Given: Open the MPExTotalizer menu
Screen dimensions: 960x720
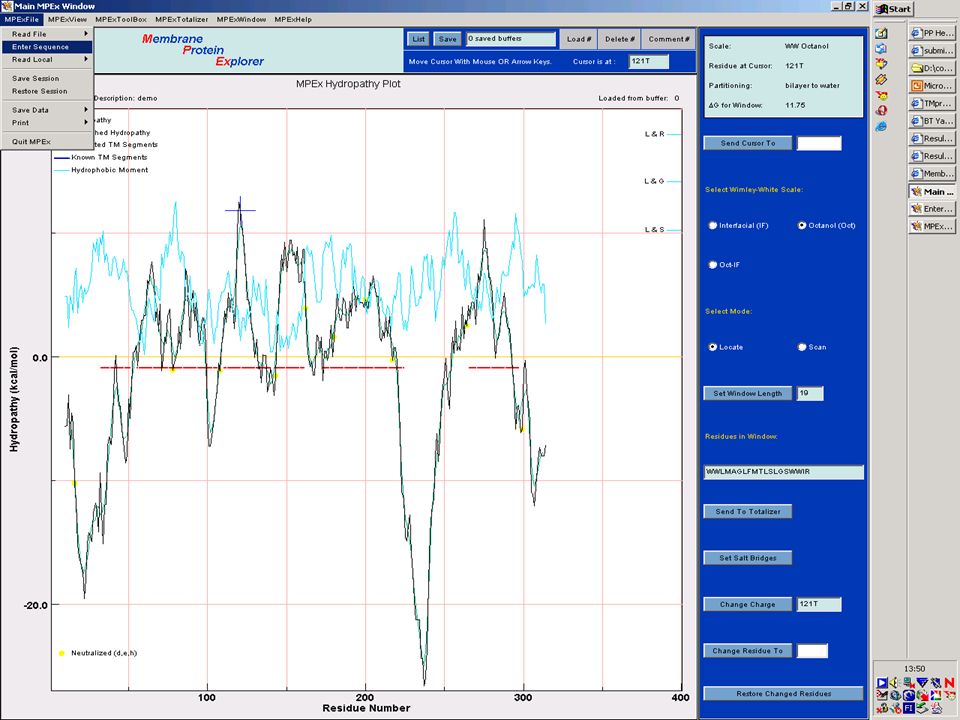Looking at the screenshot, I should click(181, 20).
